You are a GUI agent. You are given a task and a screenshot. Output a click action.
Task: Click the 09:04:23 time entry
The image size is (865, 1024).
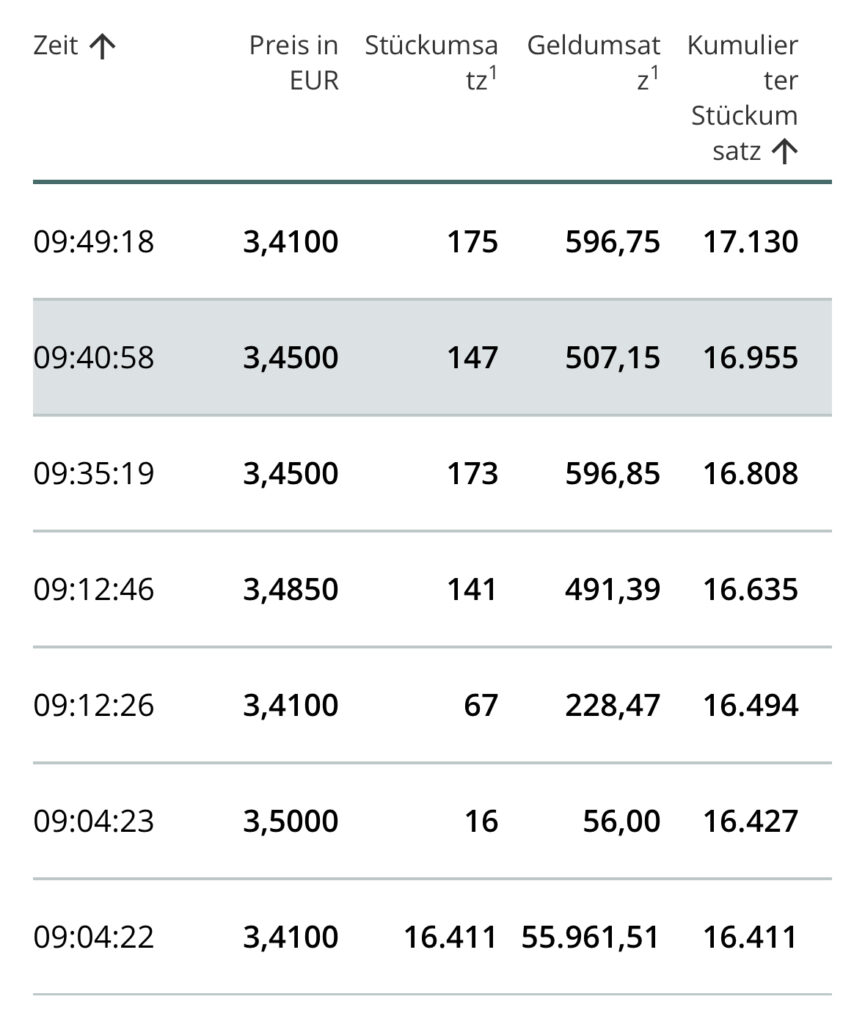[94, 821]
